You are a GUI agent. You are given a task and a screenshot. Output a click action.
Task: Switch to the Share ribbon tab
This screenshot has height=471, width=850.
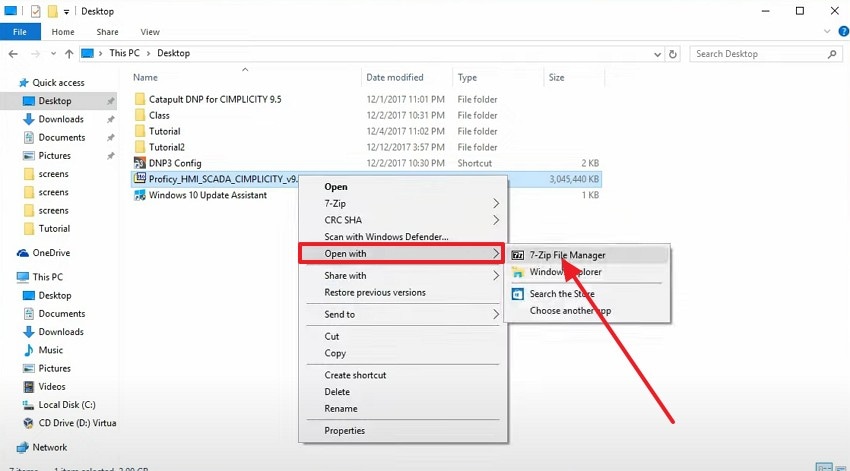click(107, 32)
